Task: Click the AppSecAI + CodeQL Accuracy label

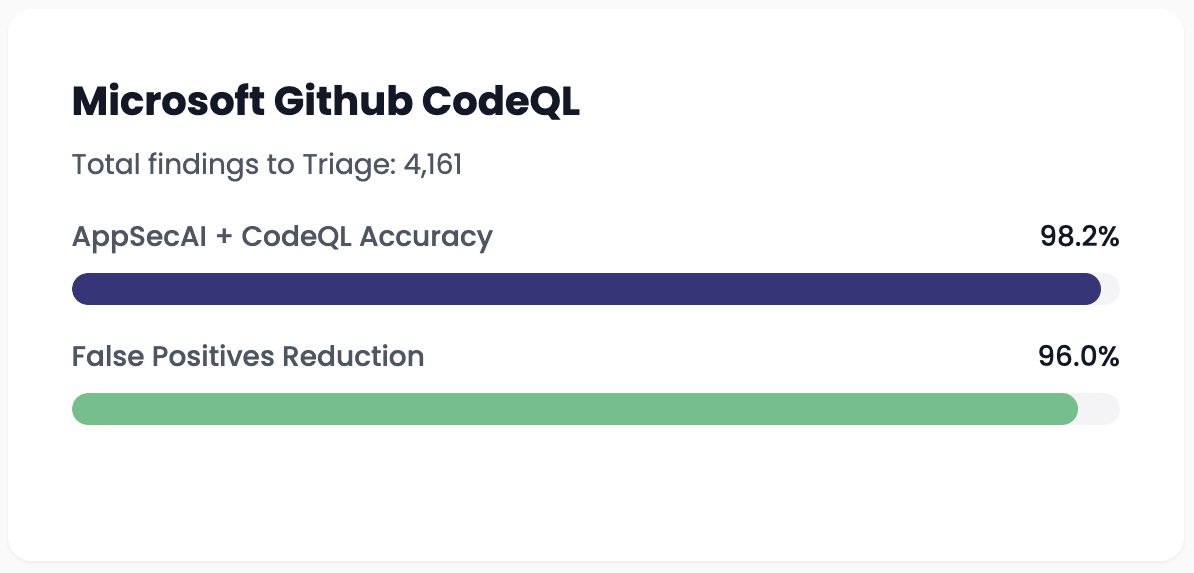Action: click(x=283, y=237)
